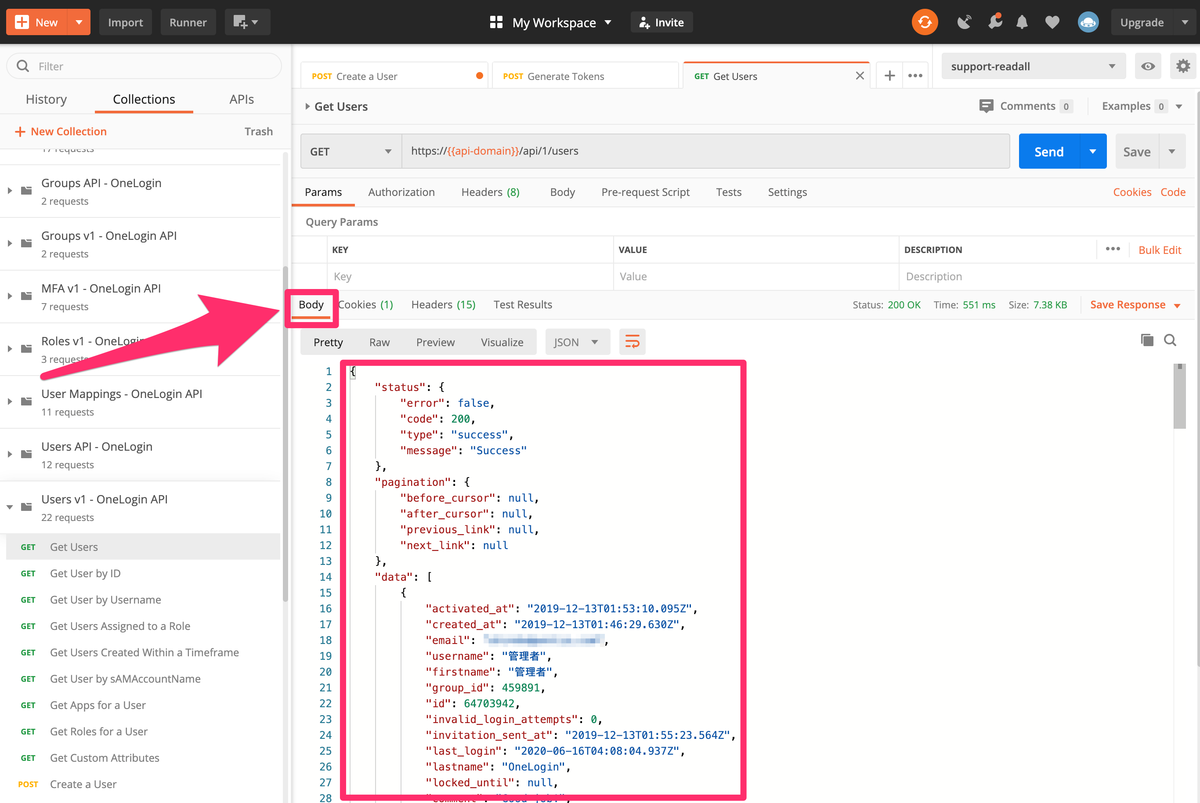The width and height of the screenshot is (1200, 803).
Task: Open the Send button dropdown arrow
Action: pos(1093,152)
